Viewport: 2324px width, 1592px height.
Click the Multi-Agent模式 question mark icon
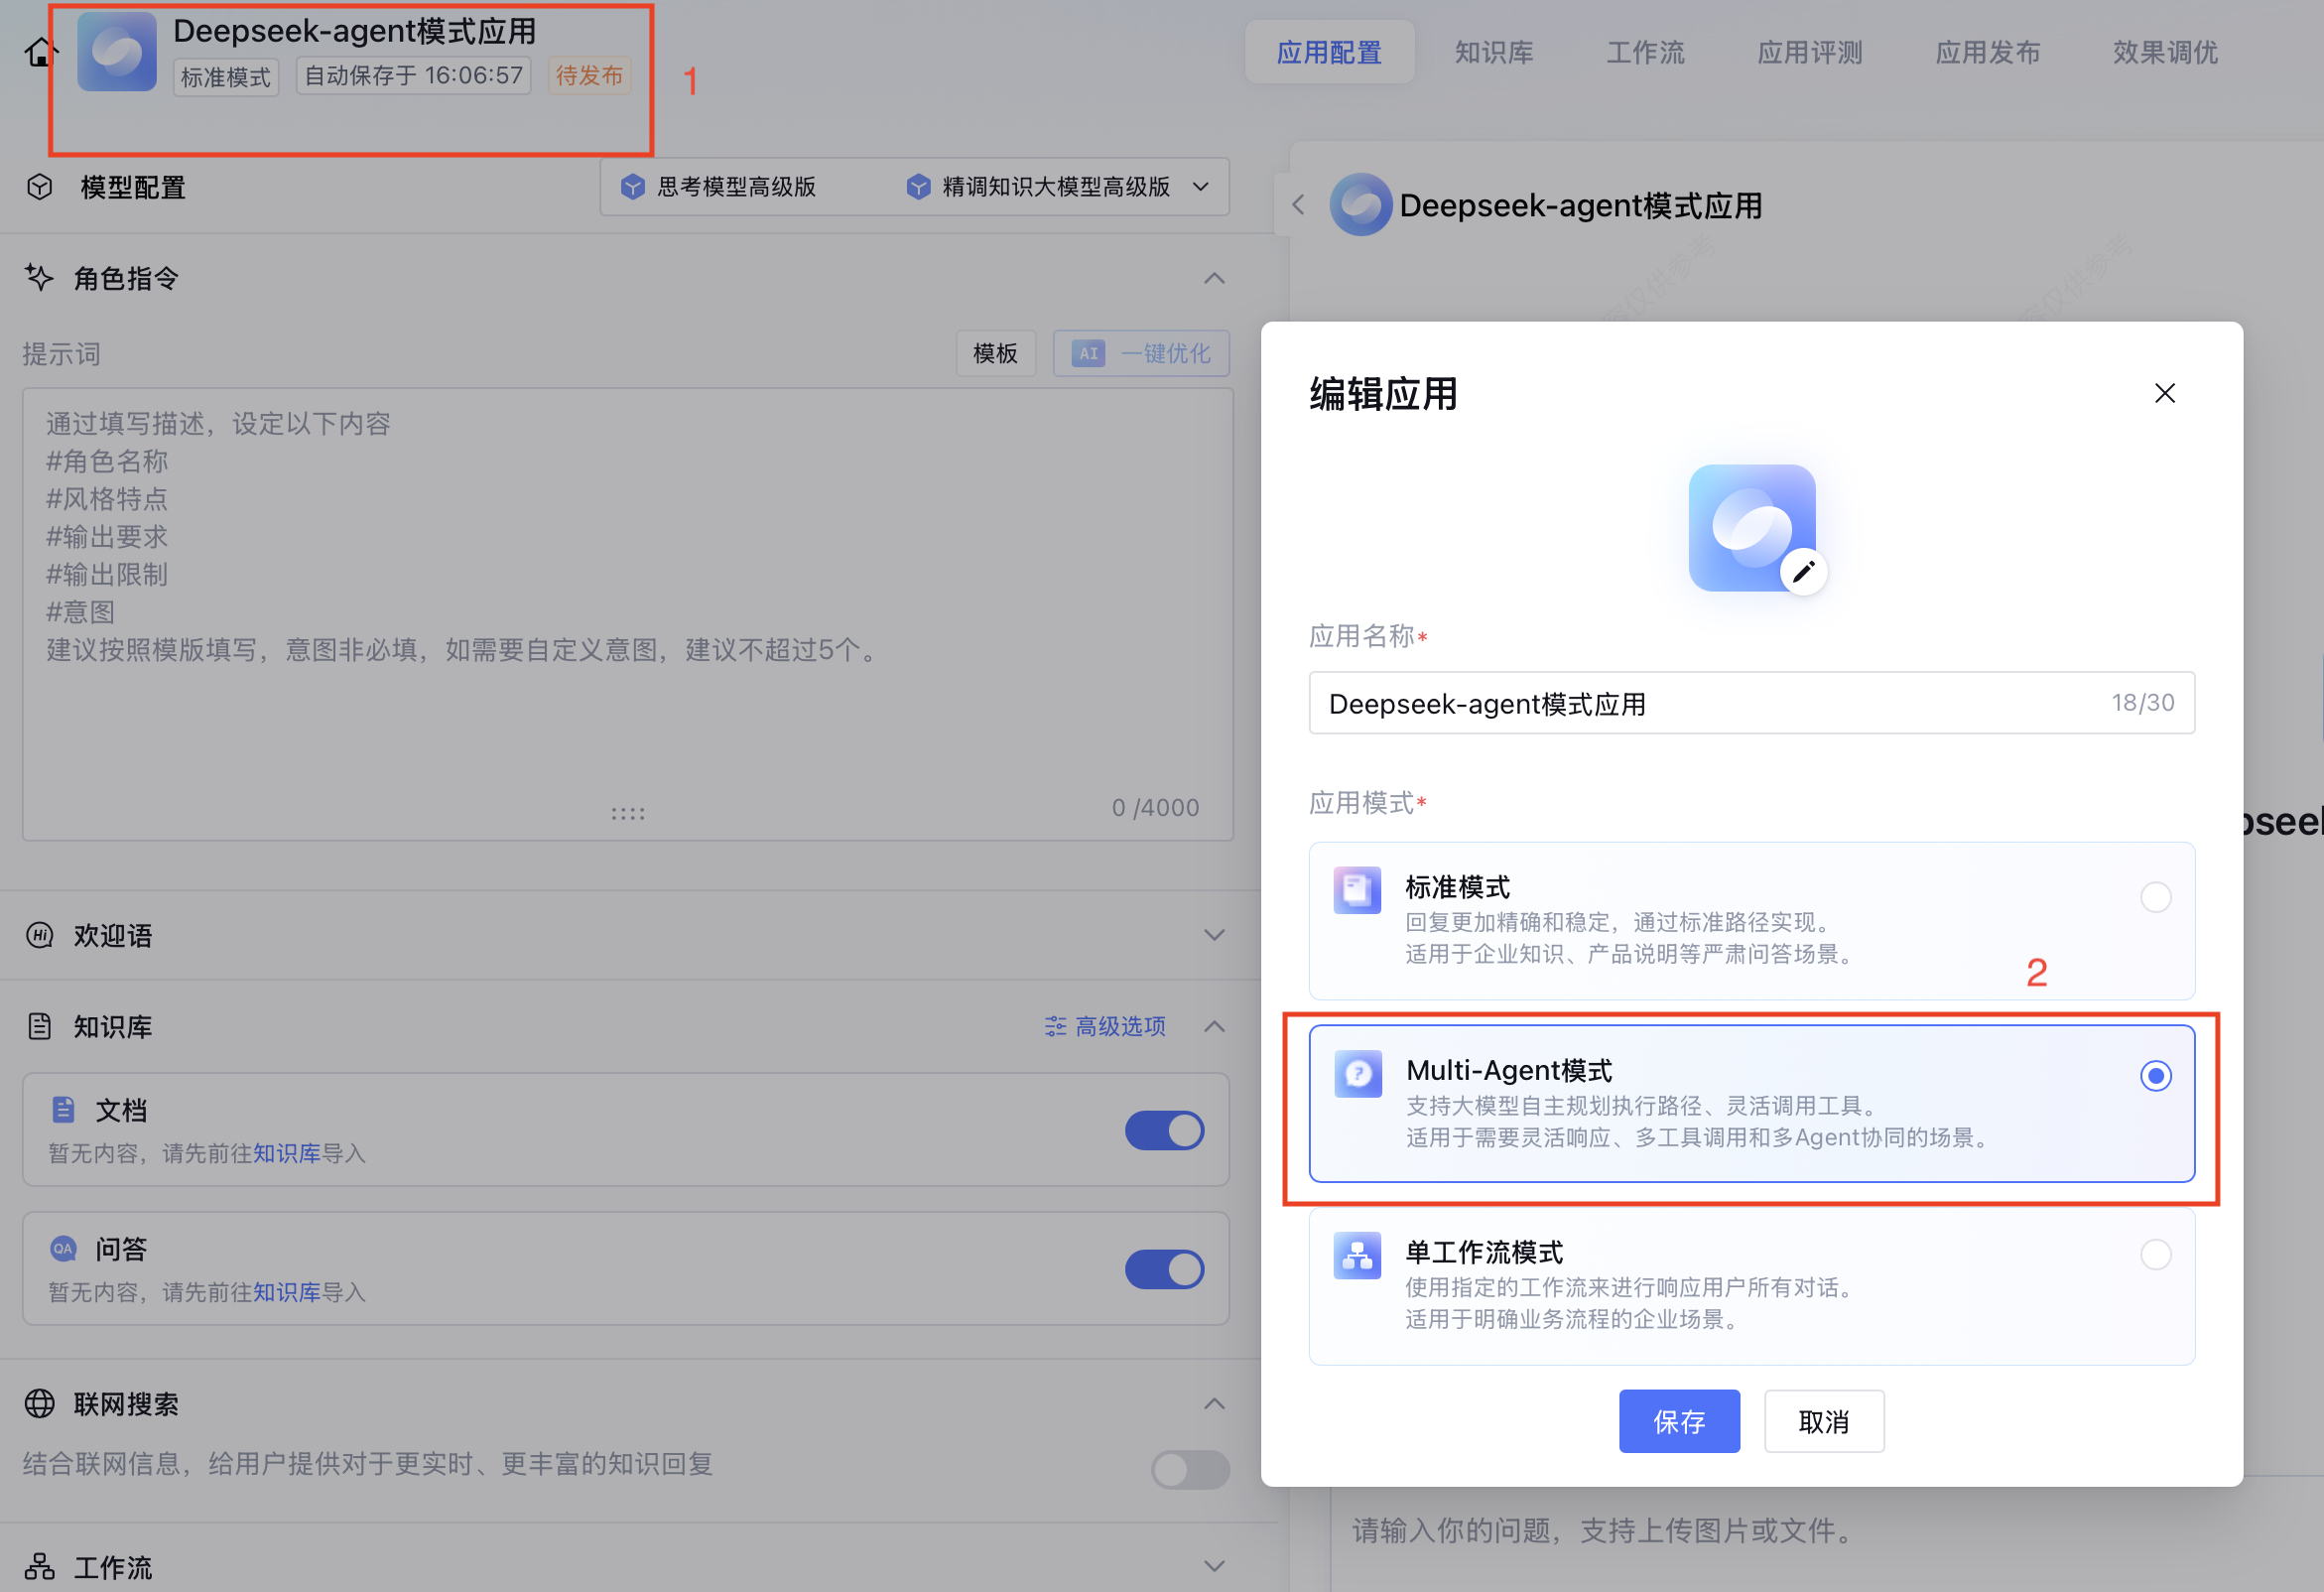coord(1357,1073)
